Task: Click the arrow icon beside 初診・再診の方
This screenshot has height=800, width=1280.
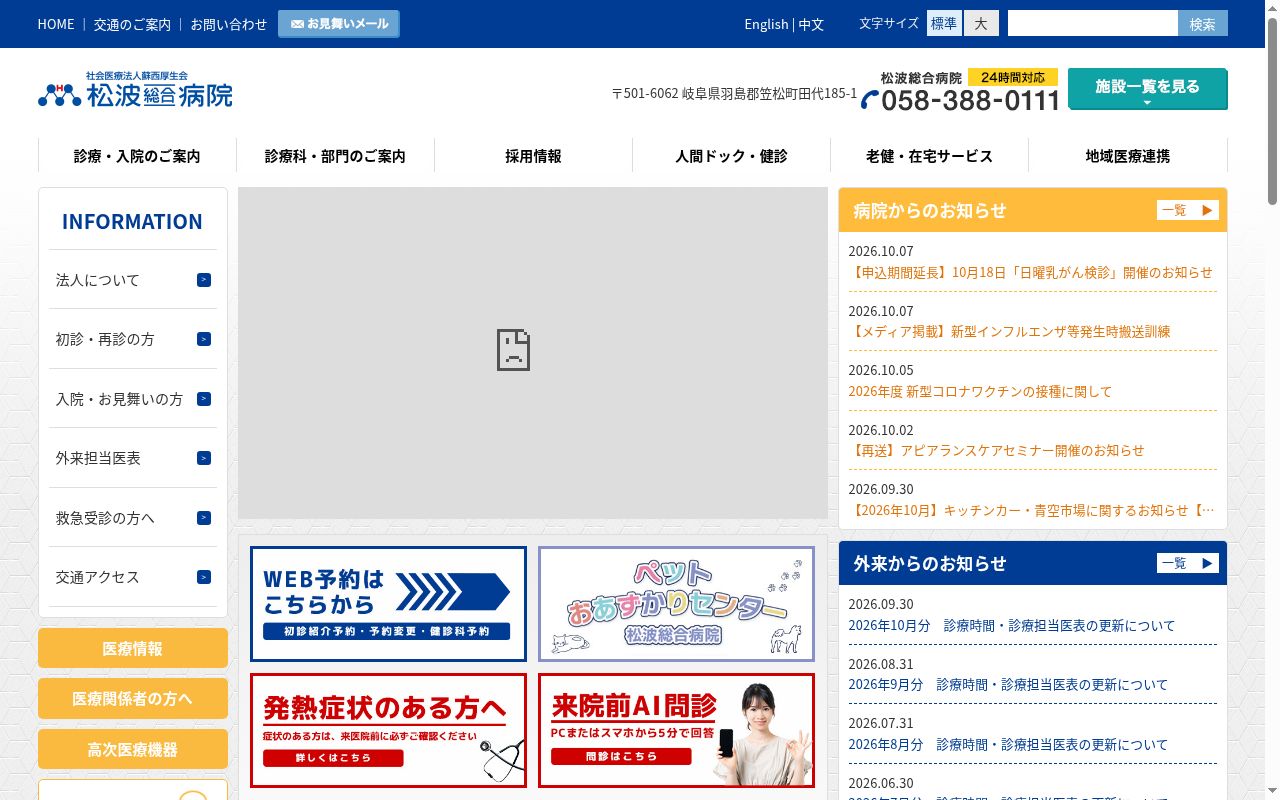Action: click(x=204, y=339)
